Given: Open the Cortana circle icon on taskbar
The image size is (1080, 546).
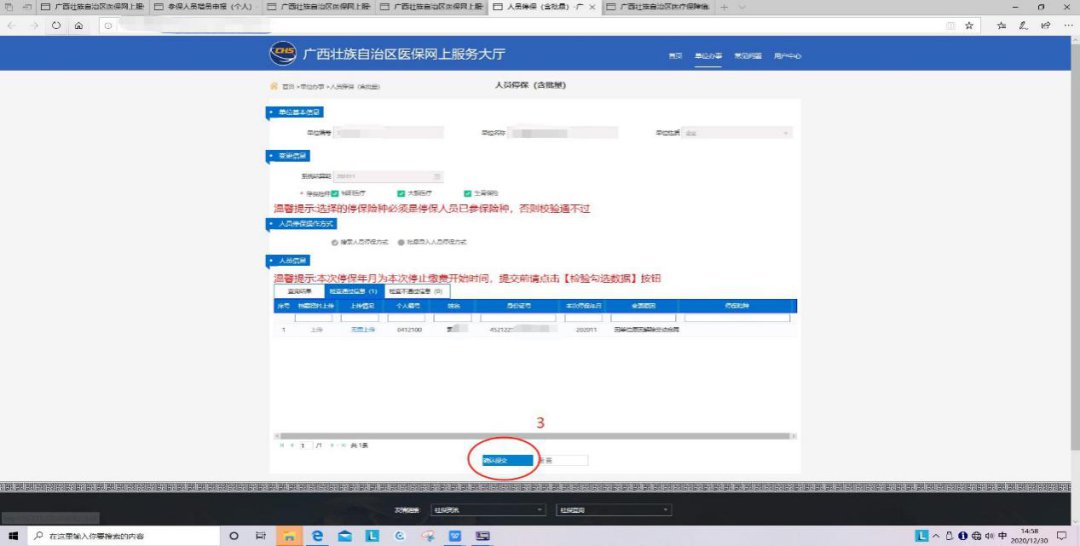Looking at the screenshot, I should pyautogui.click(x=234, y=536).
